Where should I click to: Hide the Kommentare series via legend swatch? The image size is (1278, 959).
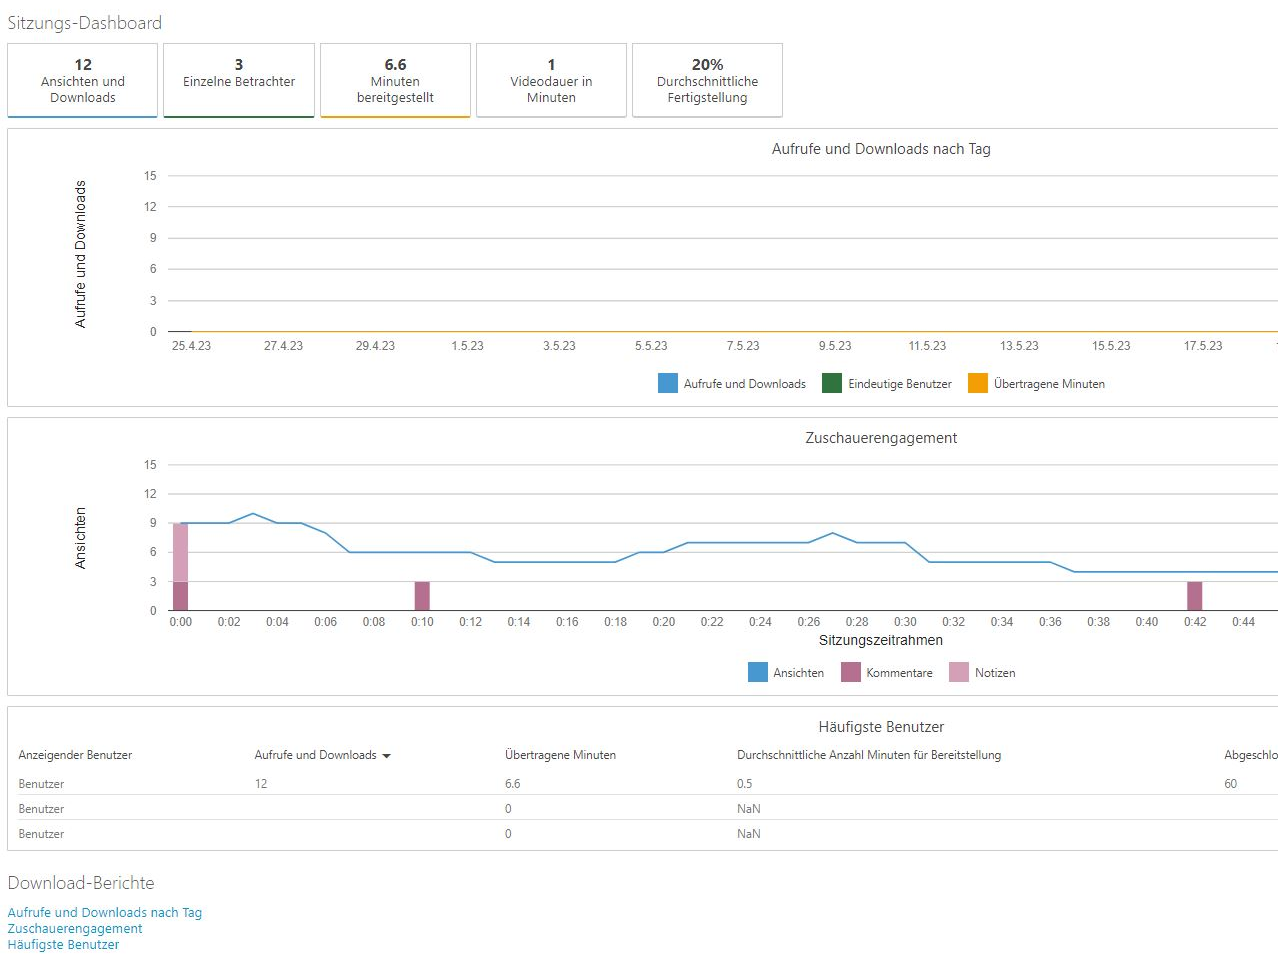(851, 672)
